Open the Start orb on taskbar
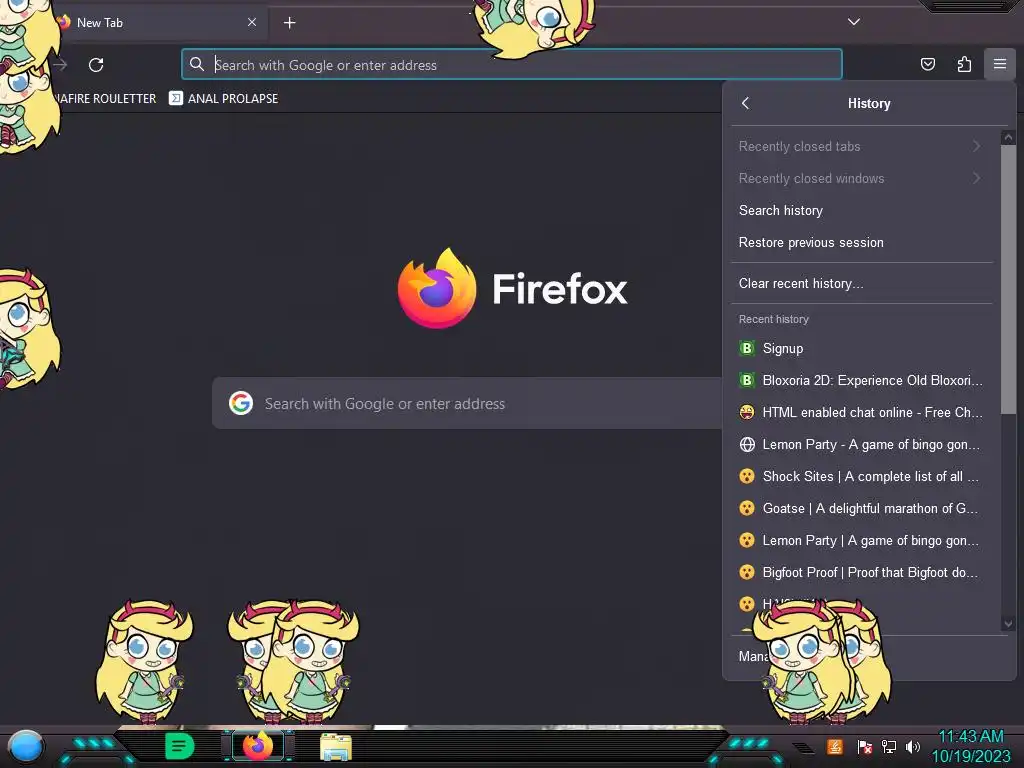The height and width of the screenshot is (768, 1024). tap(25, 746)
